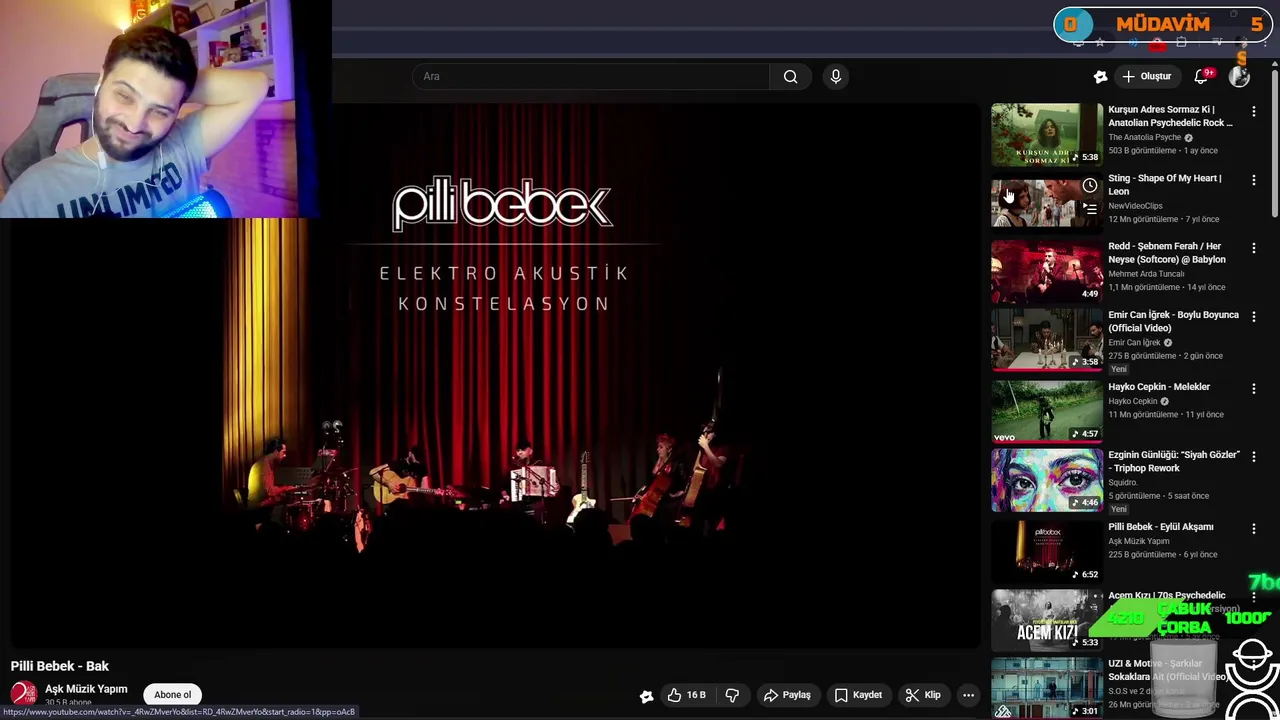Image resolution: width=1280 pixels, height=720 pixels.
Task: Open the title Redd - Şebnem Ferah / Her Neyse
Action: coord(1167,253)
